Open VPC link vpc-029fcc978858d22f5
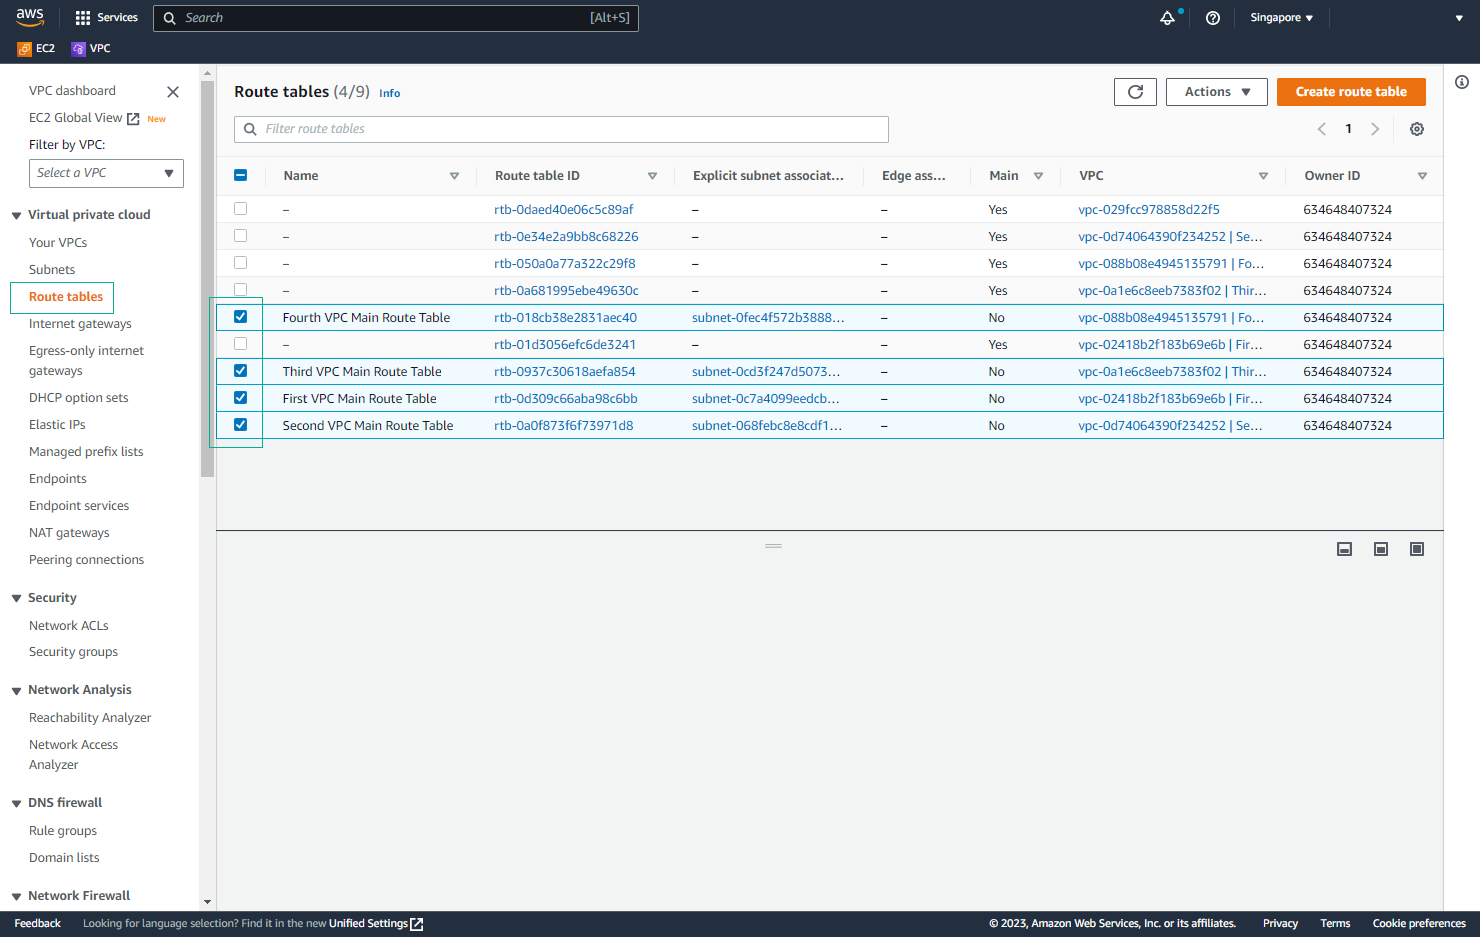1480x937 pixels. tap(1149, 210)
